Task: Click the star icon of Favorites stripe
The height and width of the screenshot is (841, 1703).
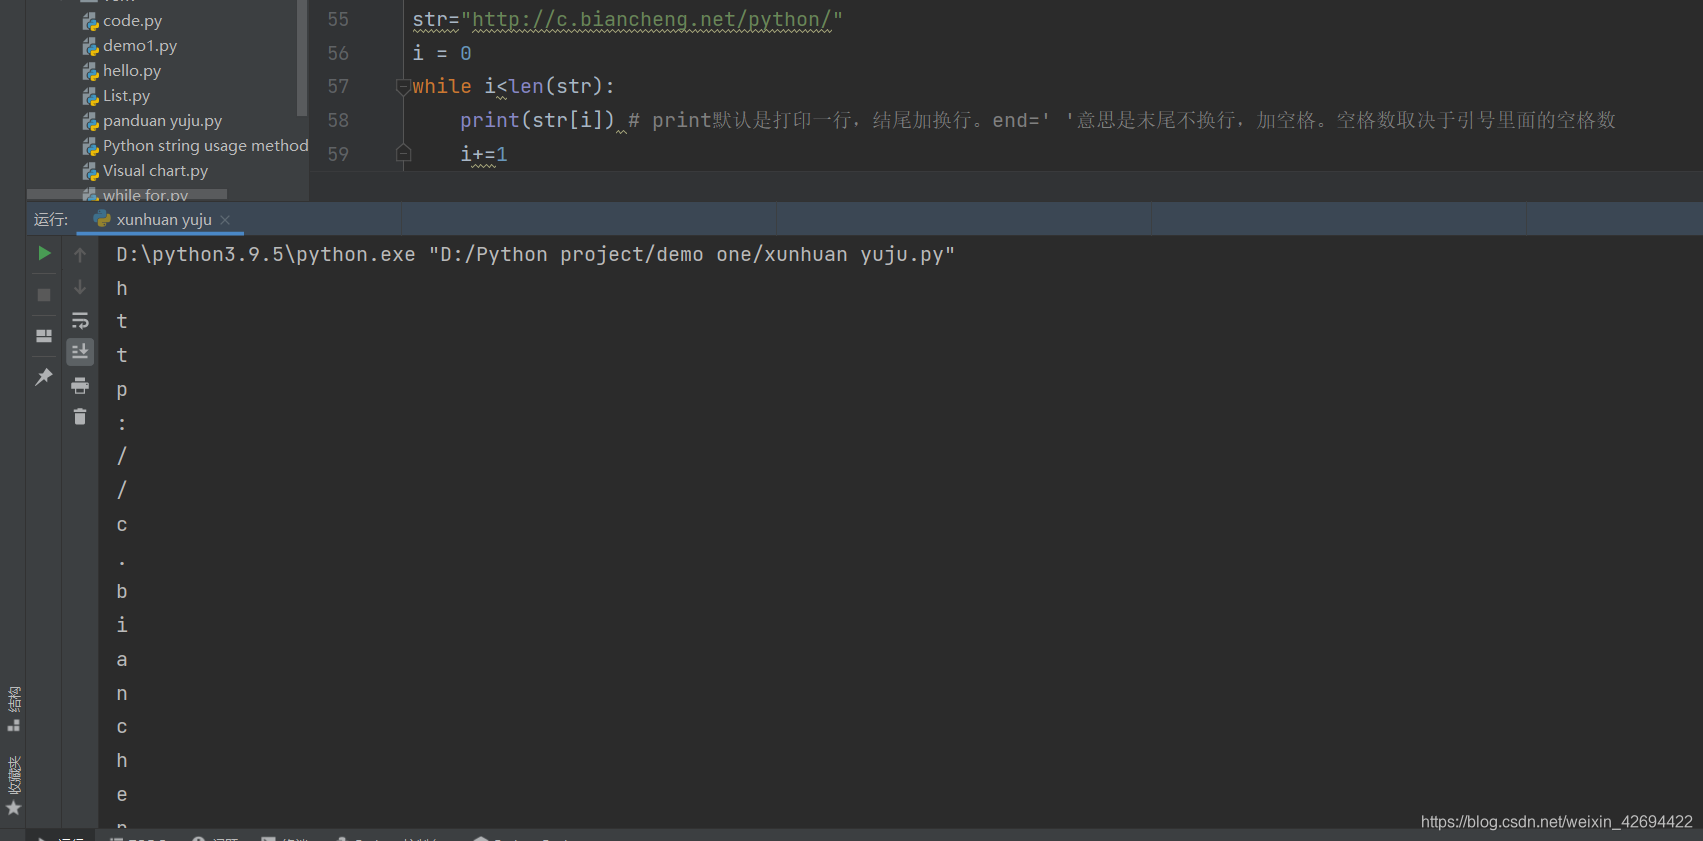Action: pyautogui.click(x=14, y=808)
